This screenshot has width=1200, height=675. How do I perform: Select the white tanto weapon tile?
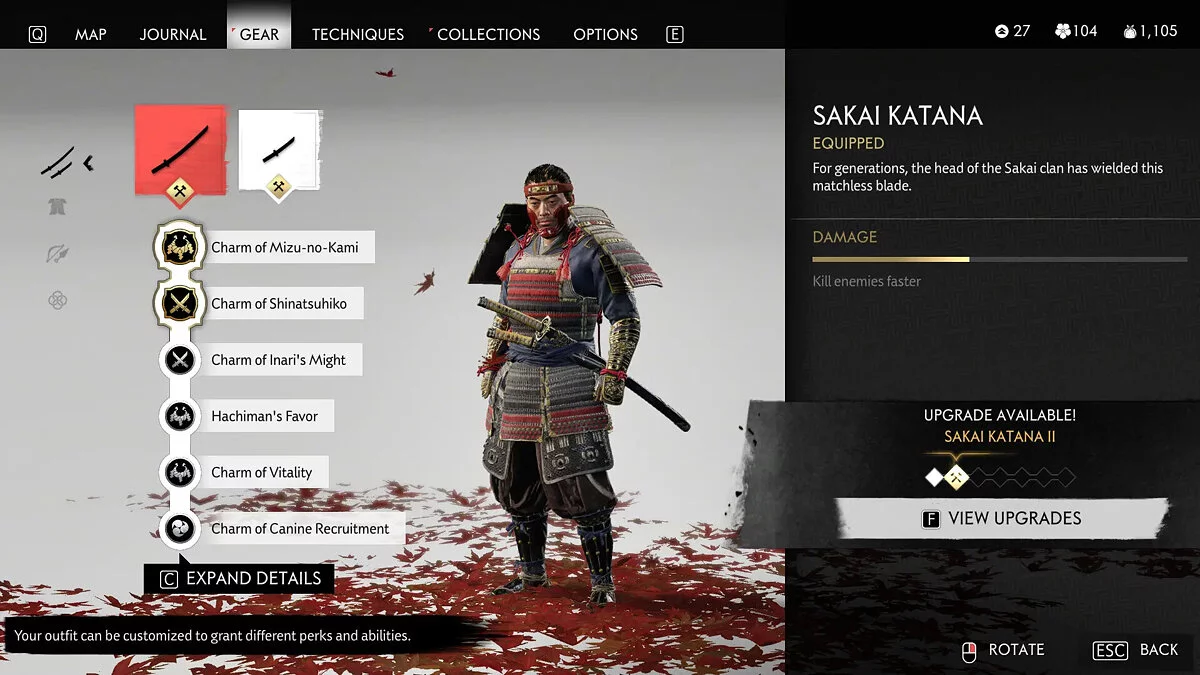(x=279, y=150)
